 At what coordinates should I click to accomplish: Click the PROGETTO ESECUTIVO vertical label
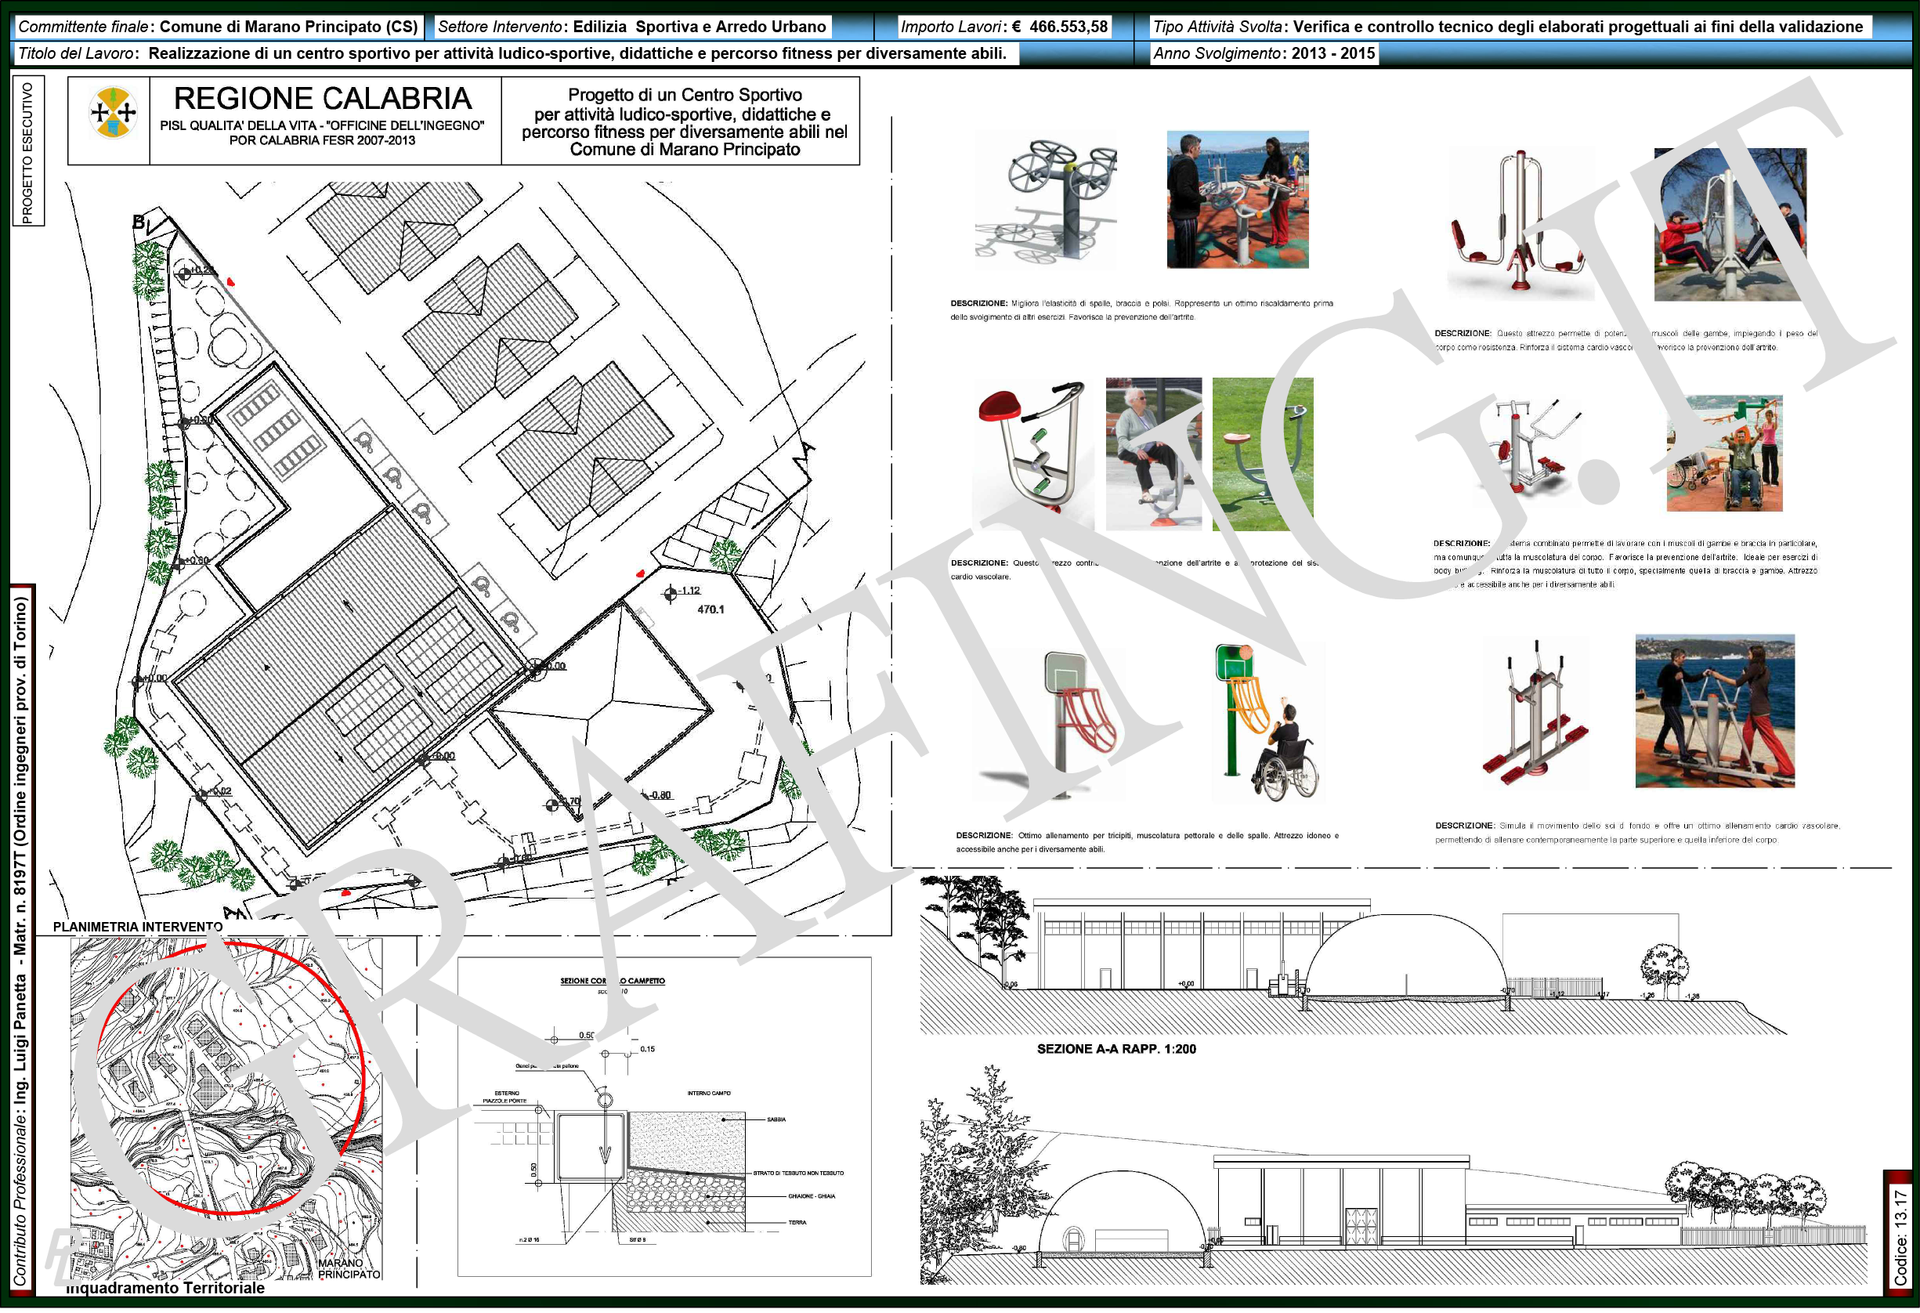tap(27, 152)
